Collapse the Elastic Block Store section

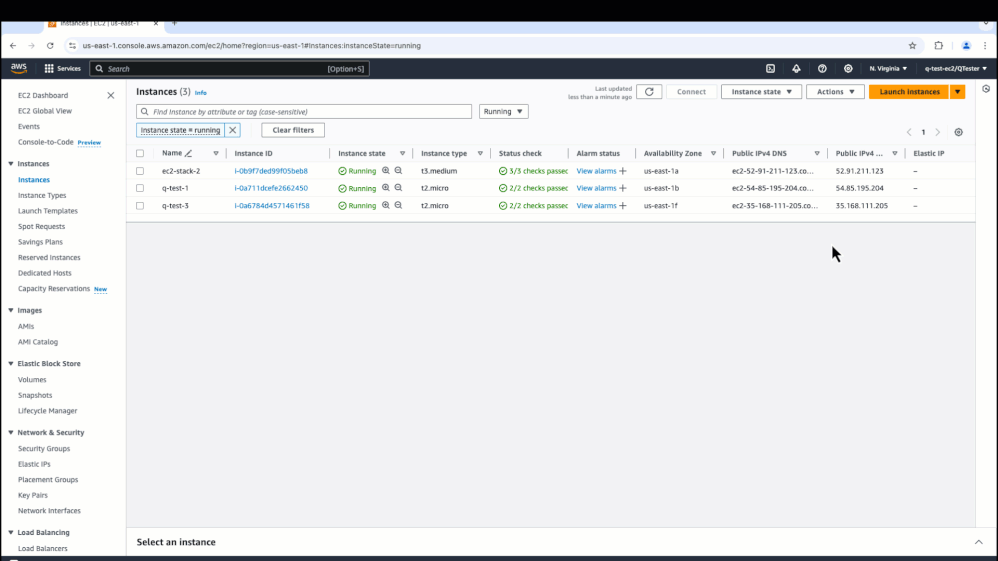[11, 364]
